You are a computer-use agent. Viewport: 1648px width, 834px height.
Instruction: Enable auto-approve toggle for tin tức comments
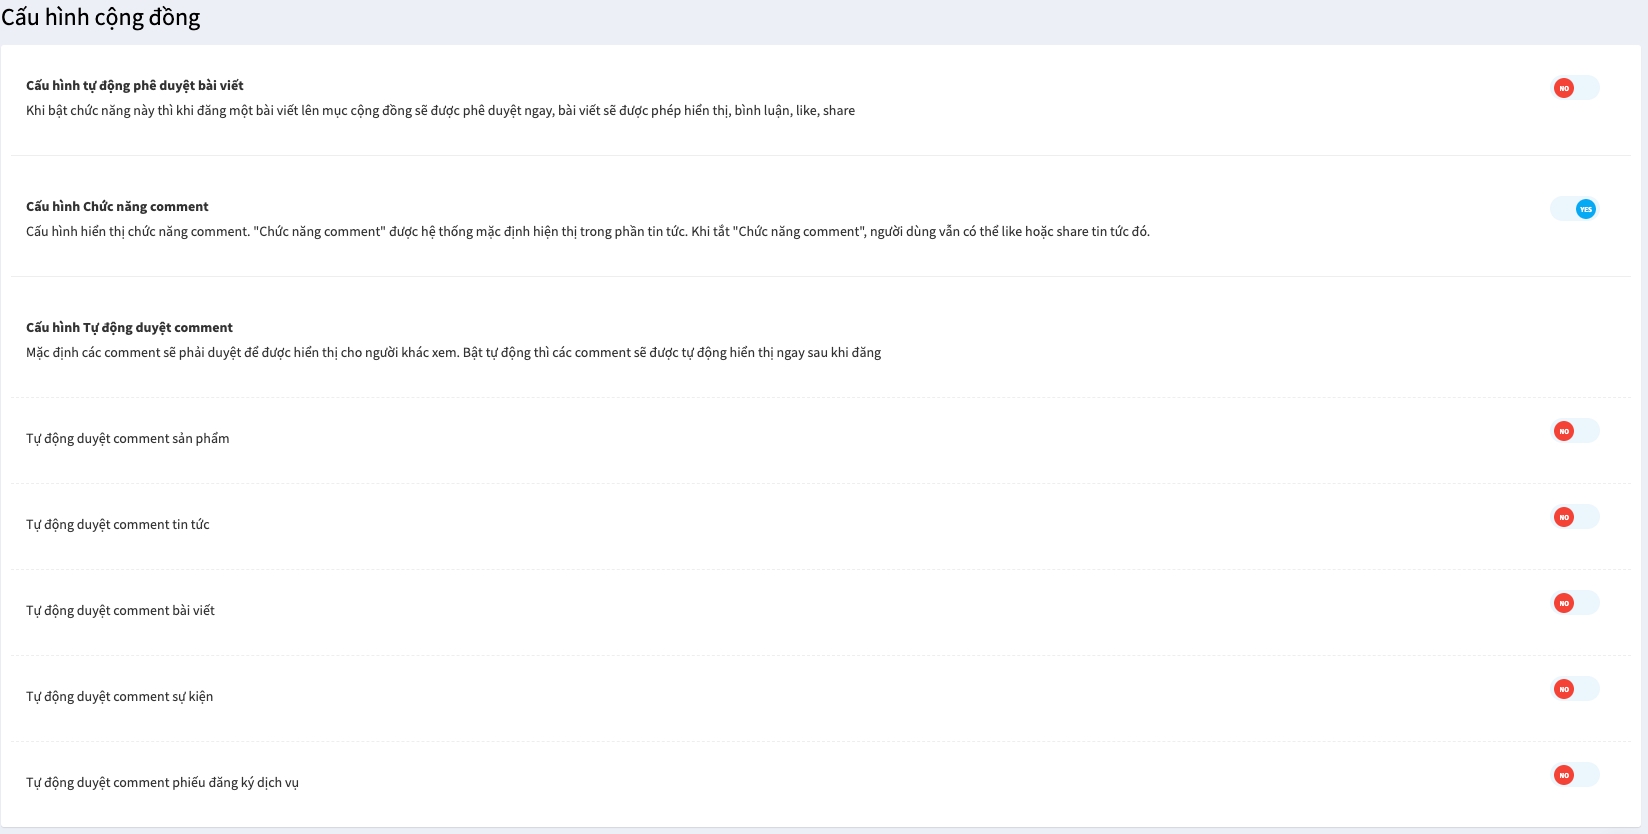click(x=1575, y=517)
